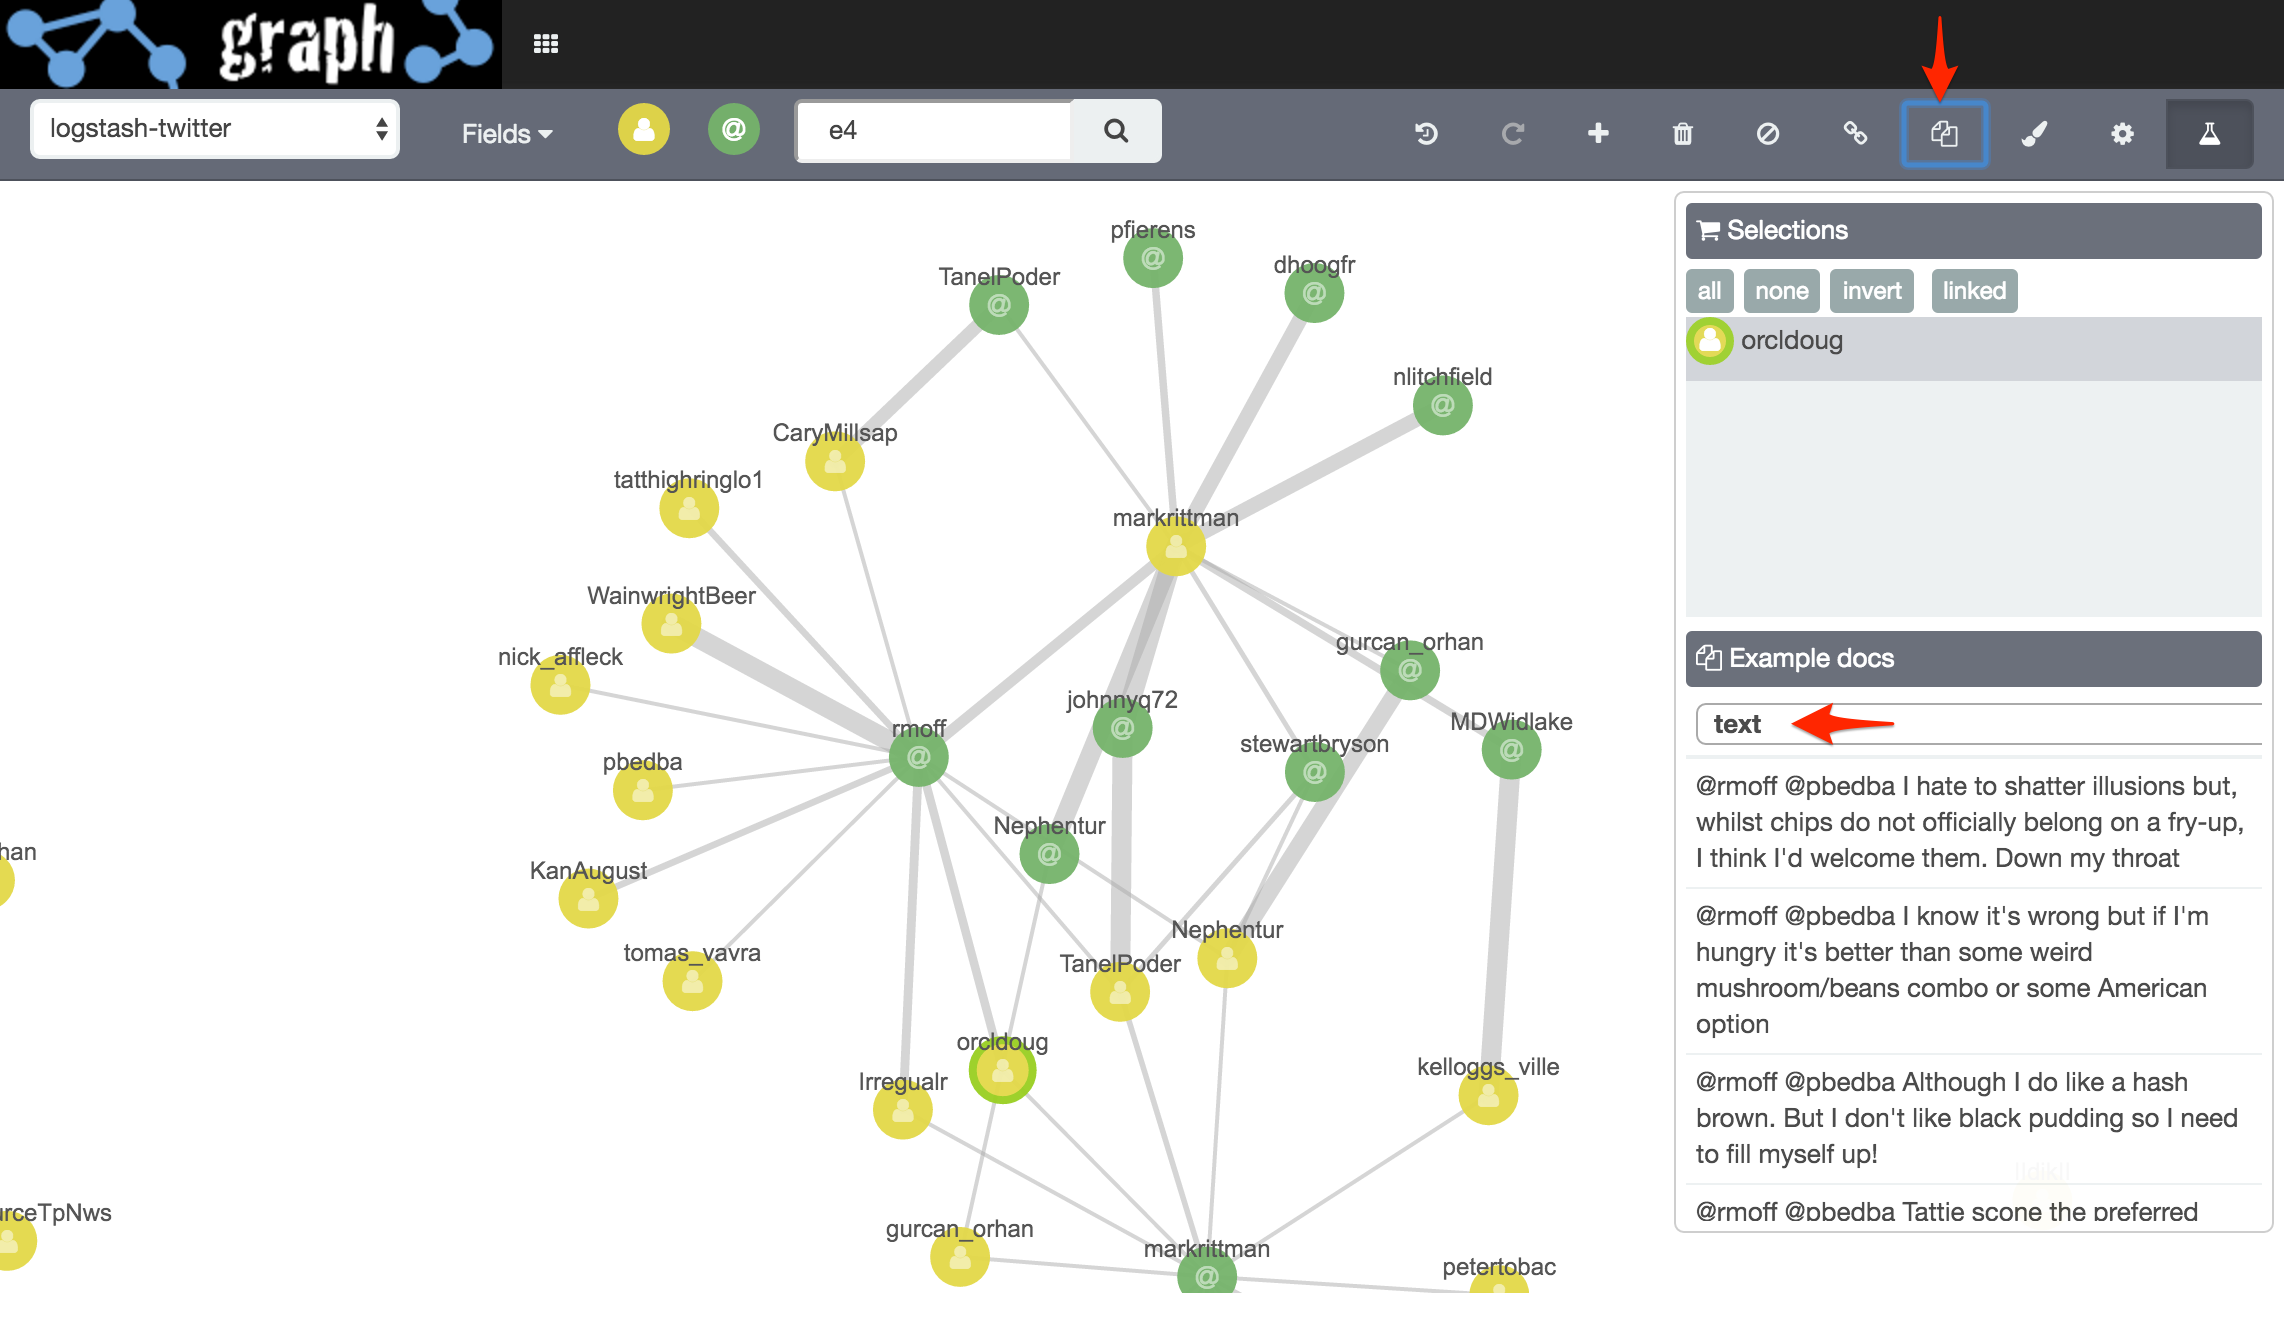The width and height of the screenshot is (2284, 1334).
Task: Click the rmoff green node in graph
Action: click(x=918, y=758)
